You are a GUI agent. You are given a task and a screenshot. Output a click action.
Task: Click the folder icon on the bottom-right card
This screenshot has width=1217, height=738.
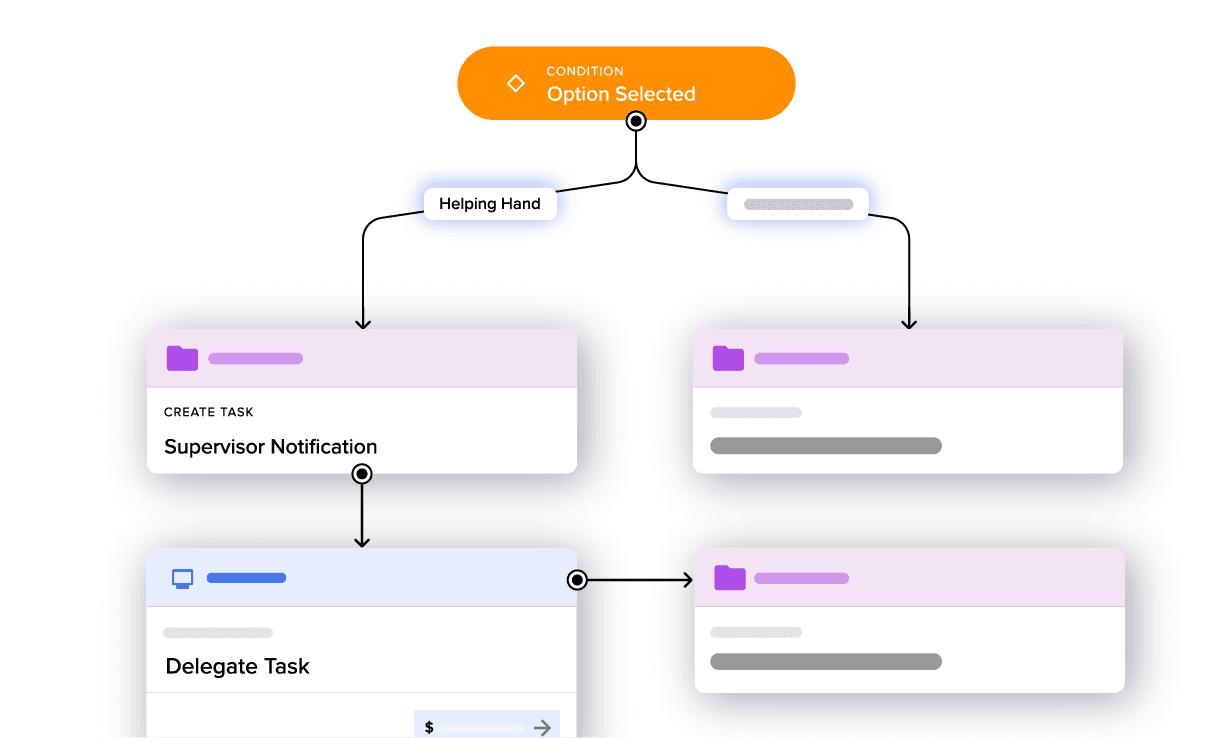click(x=729, y=577)
